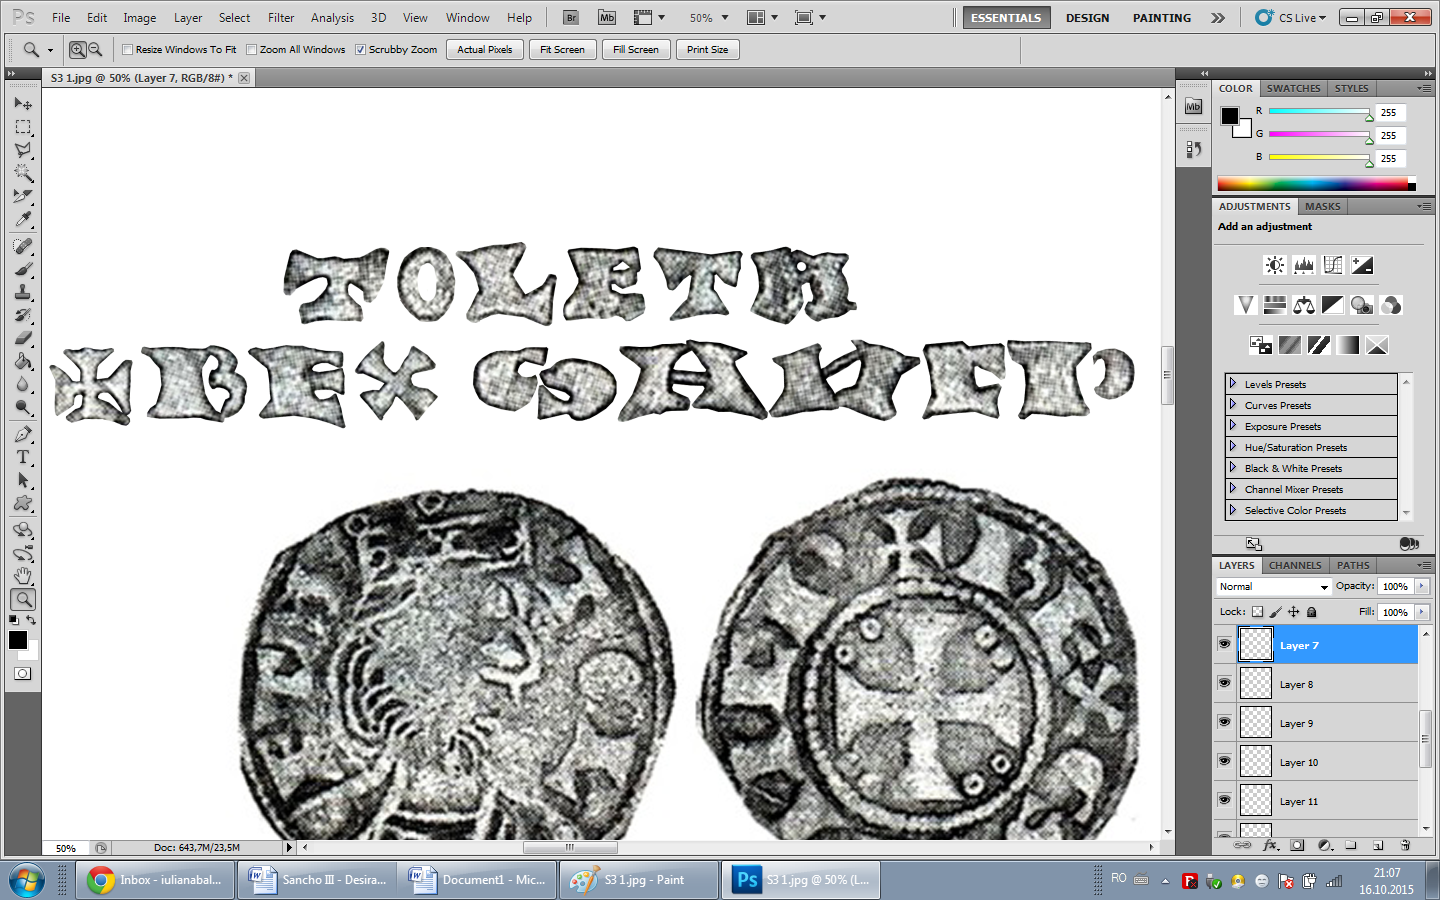Open the layer style fx menu
This screenshot has height=900, width=1440.
(1270, 845)
